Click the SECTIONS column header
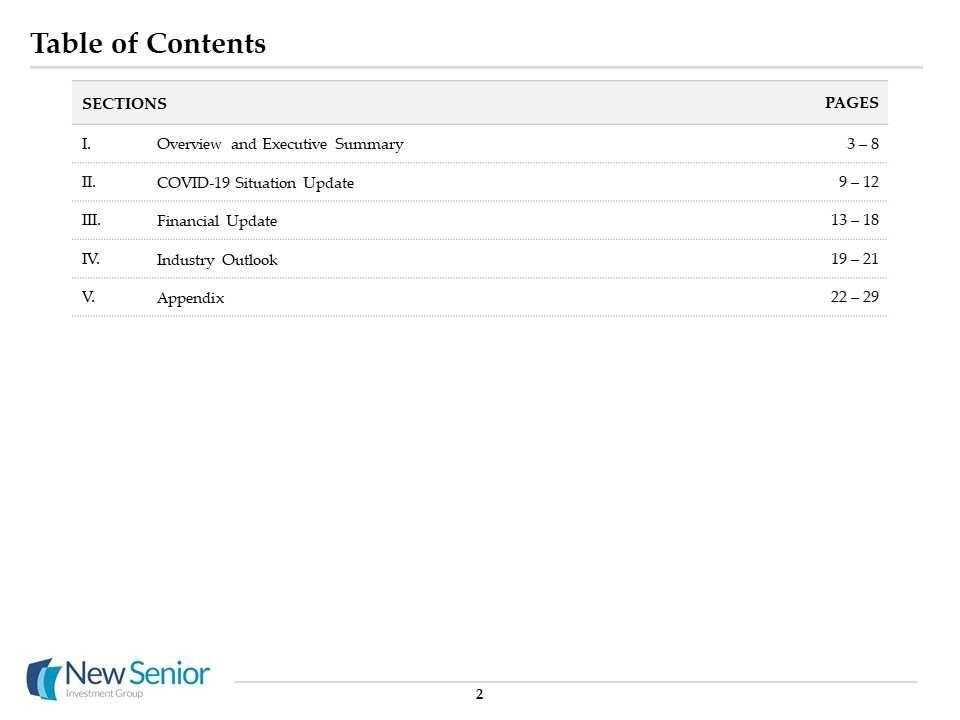960x720 pixels. pyautogui.click(x=124, y=104)
